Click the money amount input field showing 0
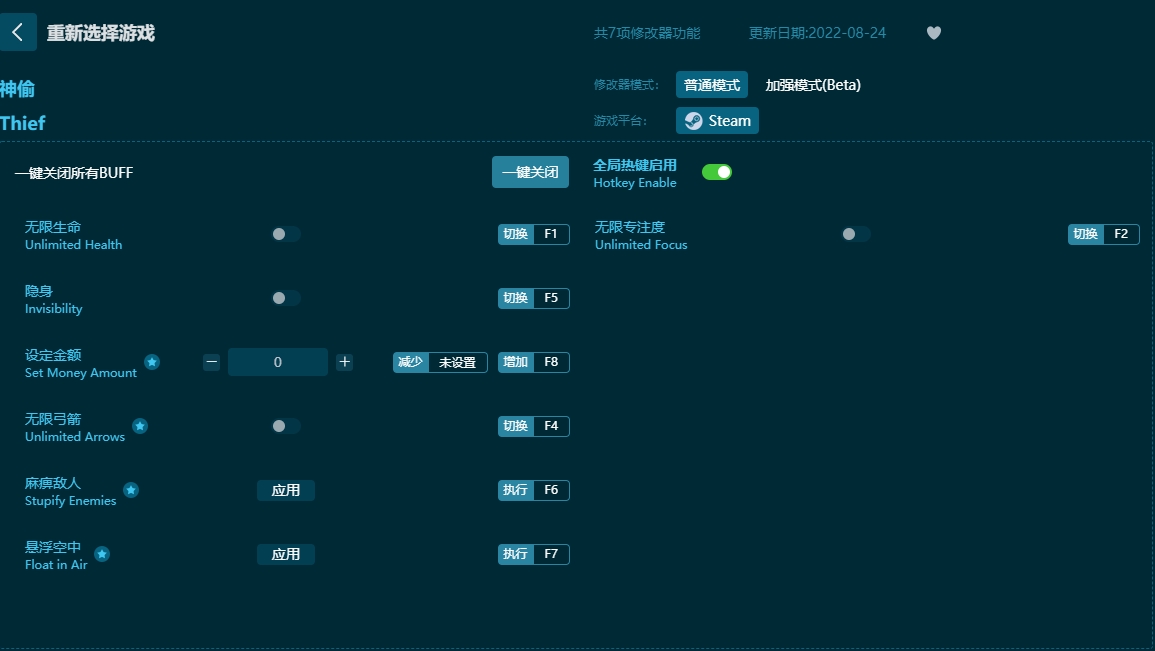 [278, 362]
